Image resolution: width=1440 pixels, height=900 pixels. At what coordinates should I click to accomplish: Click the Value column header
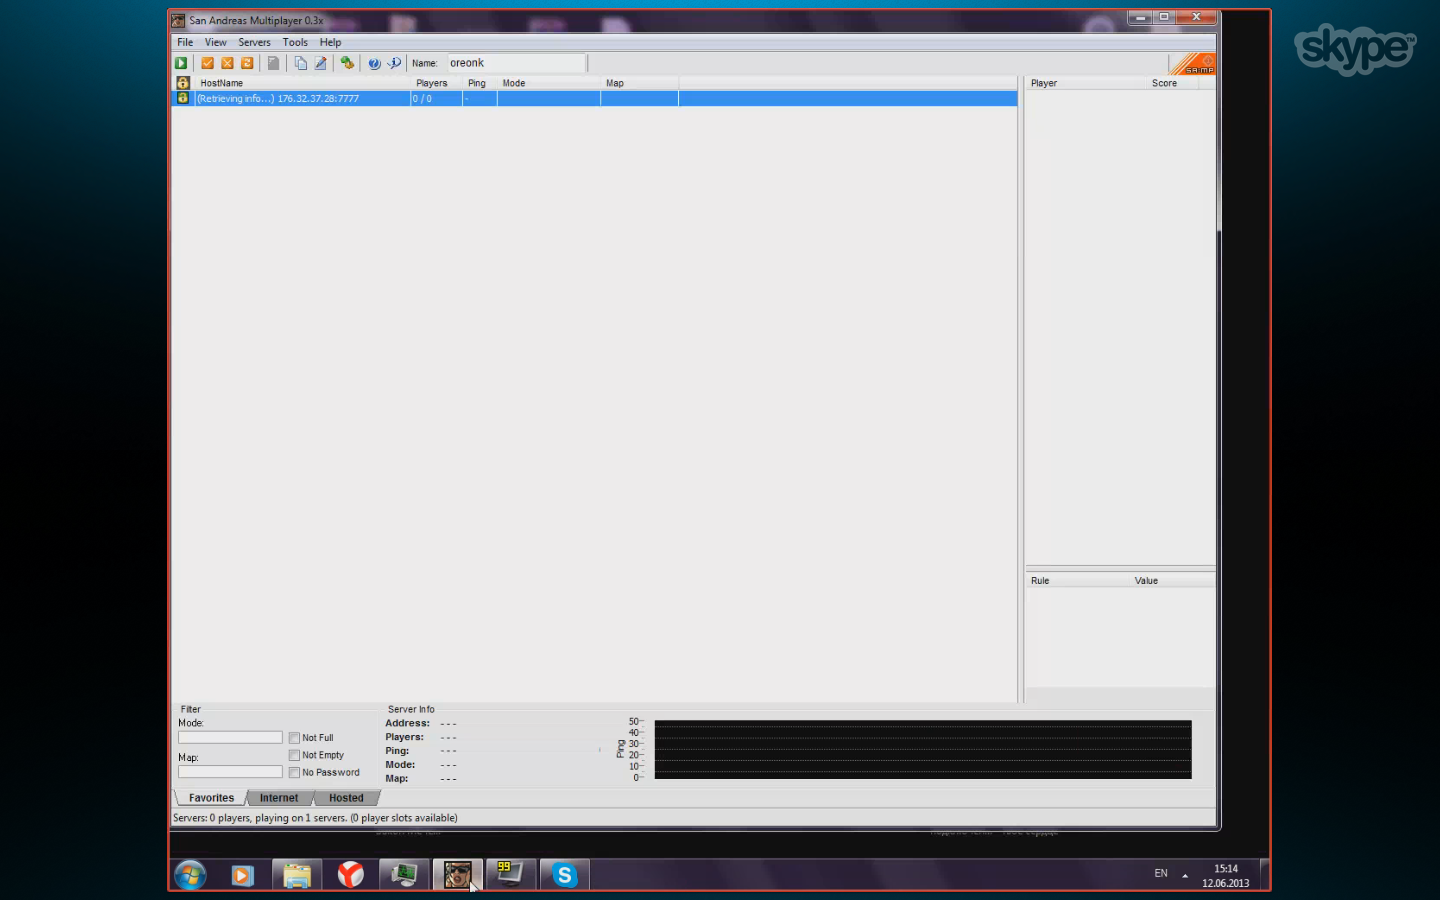point(1172,580)
